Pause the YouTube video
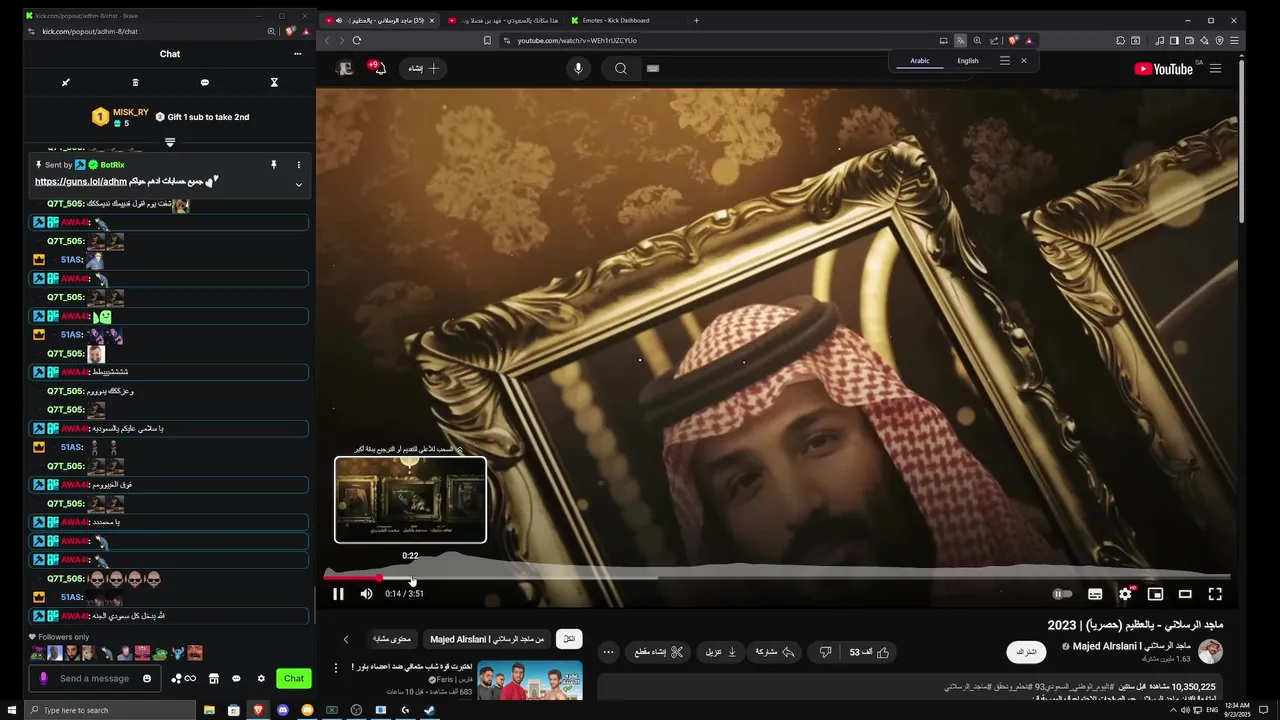 pyautogui.click(x=338, y=594)
